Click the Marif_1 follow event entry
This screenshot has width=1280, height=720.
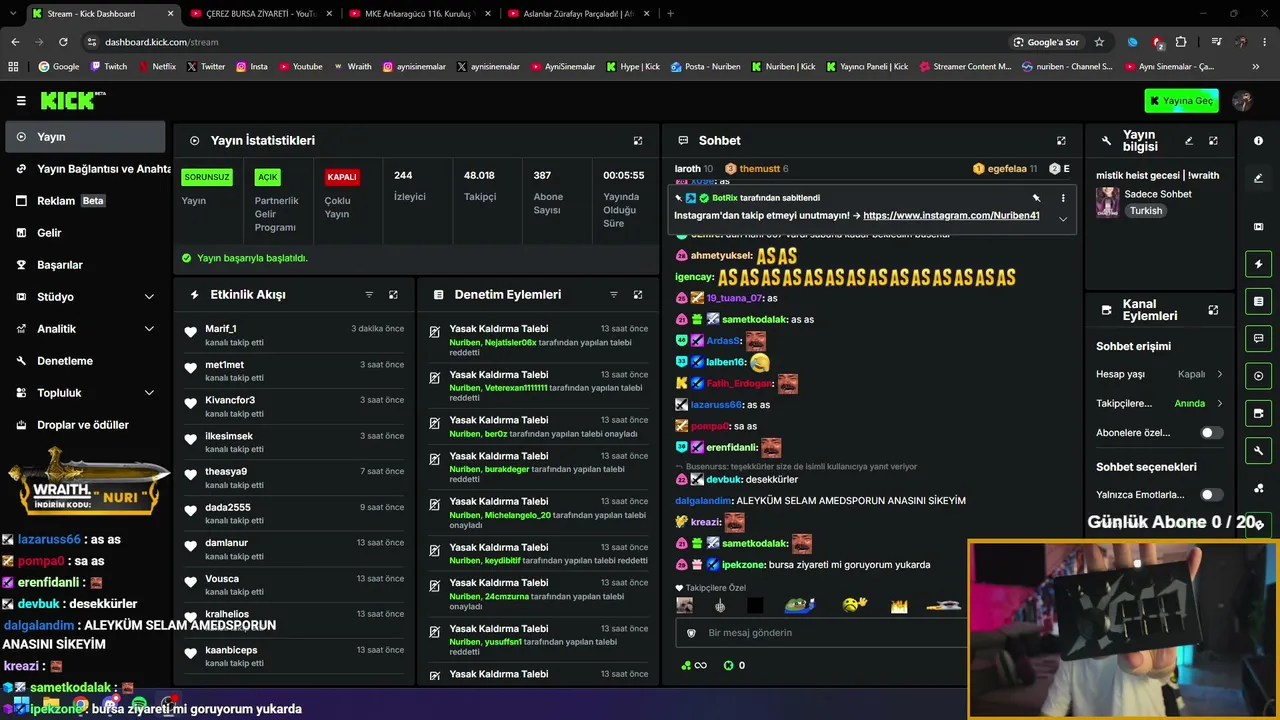tap(295, 335)
